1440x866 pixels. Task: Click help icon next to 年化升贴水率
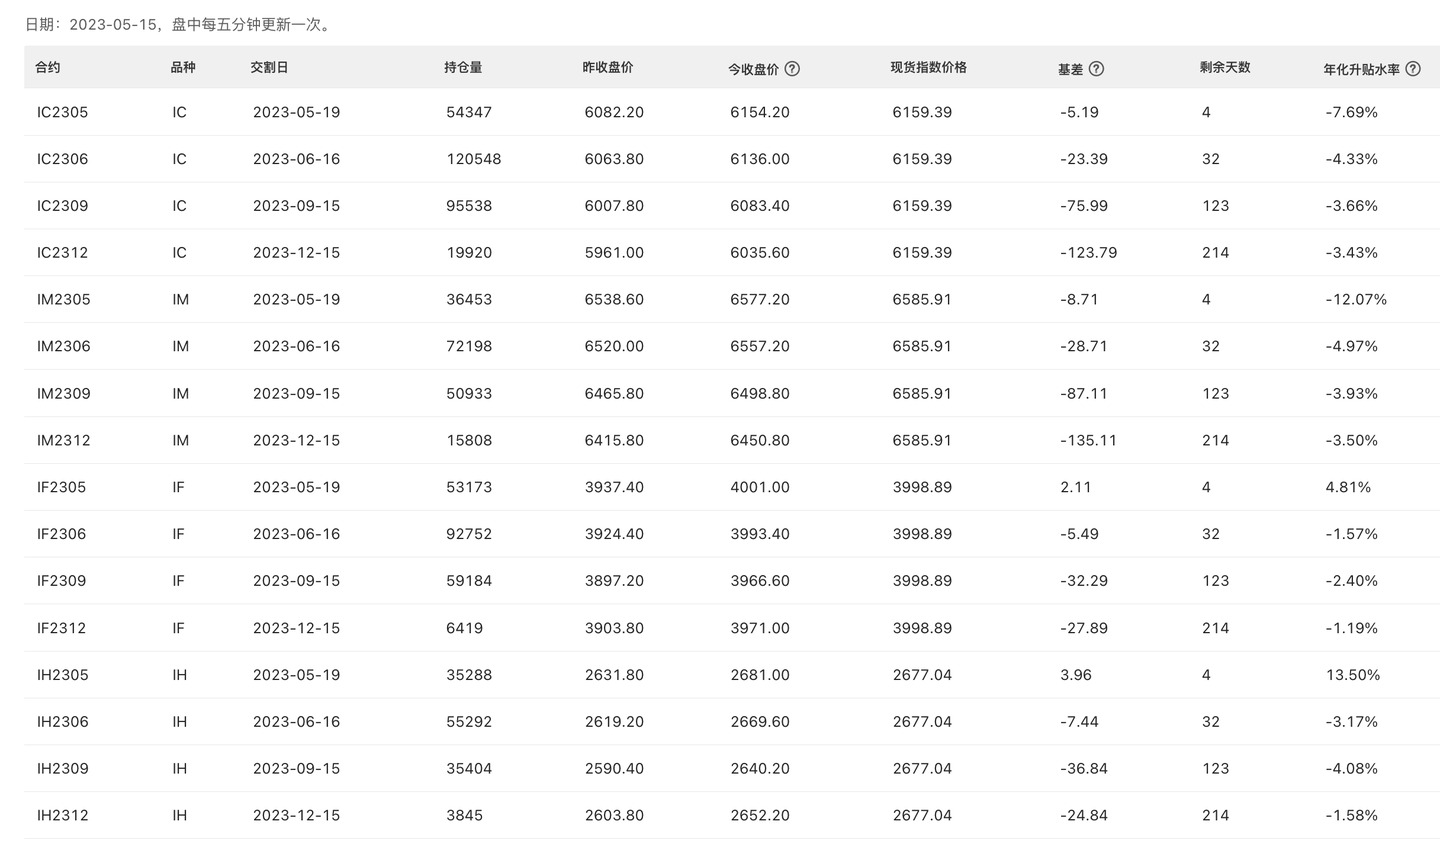[1412, 69]
